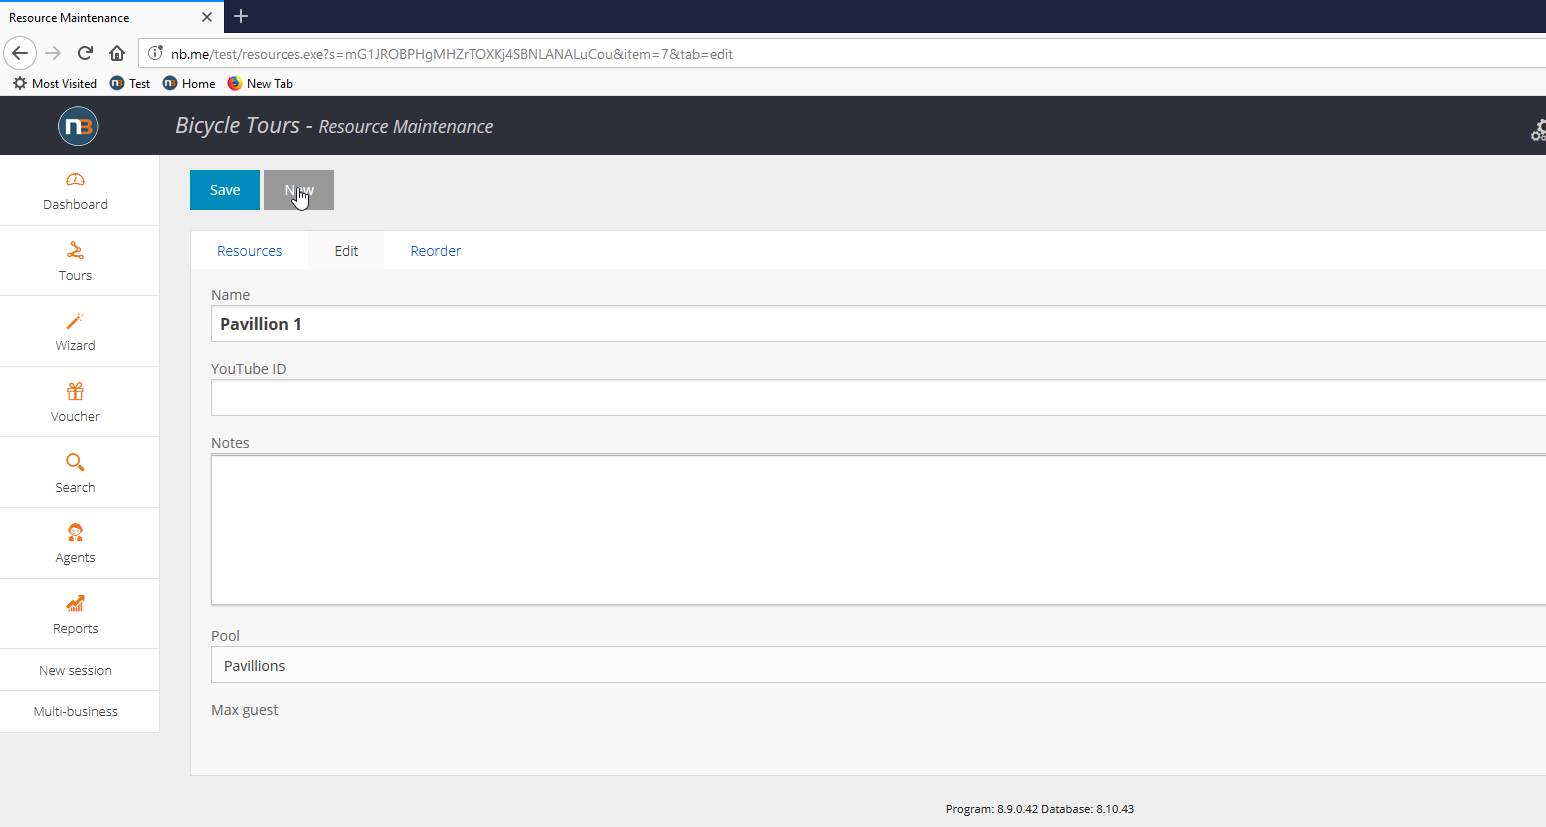Open the Pool dropdown showing Pavillions
The height and width of the screenshot is (827, 1546).
point(878,665)
